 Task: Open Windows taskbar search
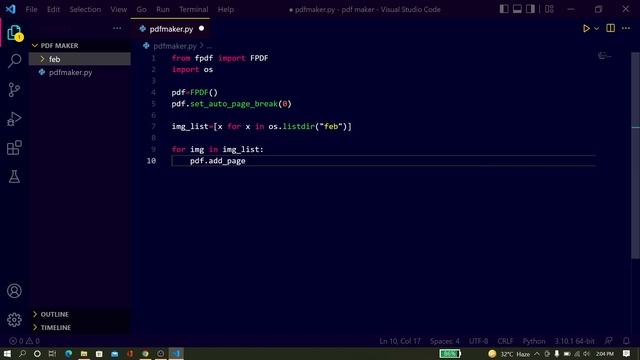pyautogui.click(x=22, y=353)
